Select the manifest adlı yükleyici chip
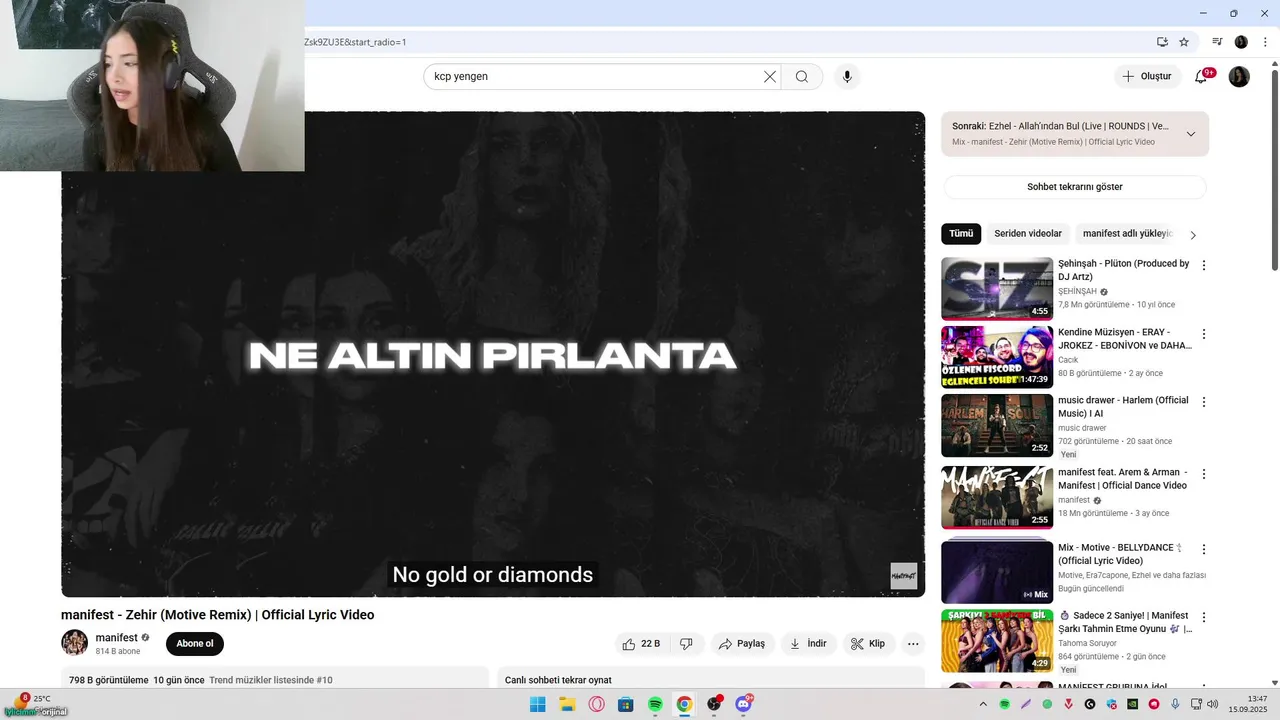The height and width of the screenshot is (720, 1280). [1127, 234]
